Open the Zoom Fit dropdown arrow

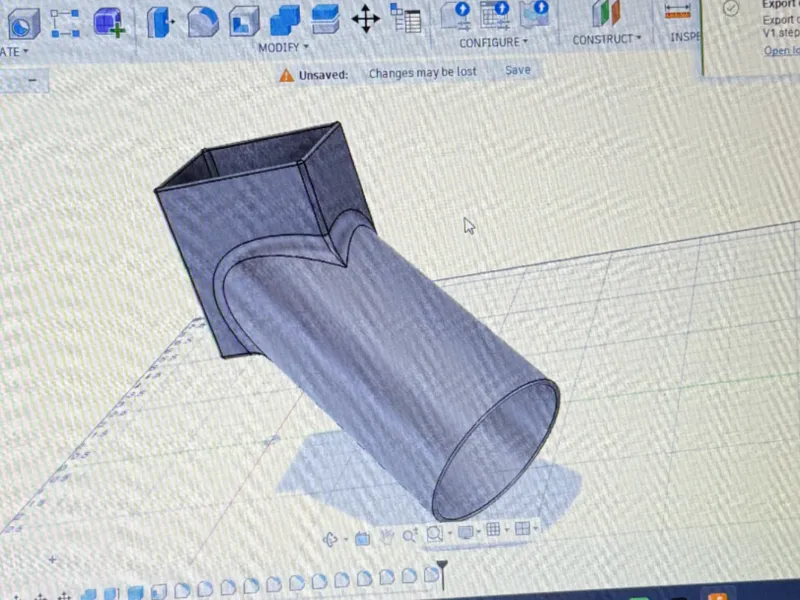click(x=449, y=534)
